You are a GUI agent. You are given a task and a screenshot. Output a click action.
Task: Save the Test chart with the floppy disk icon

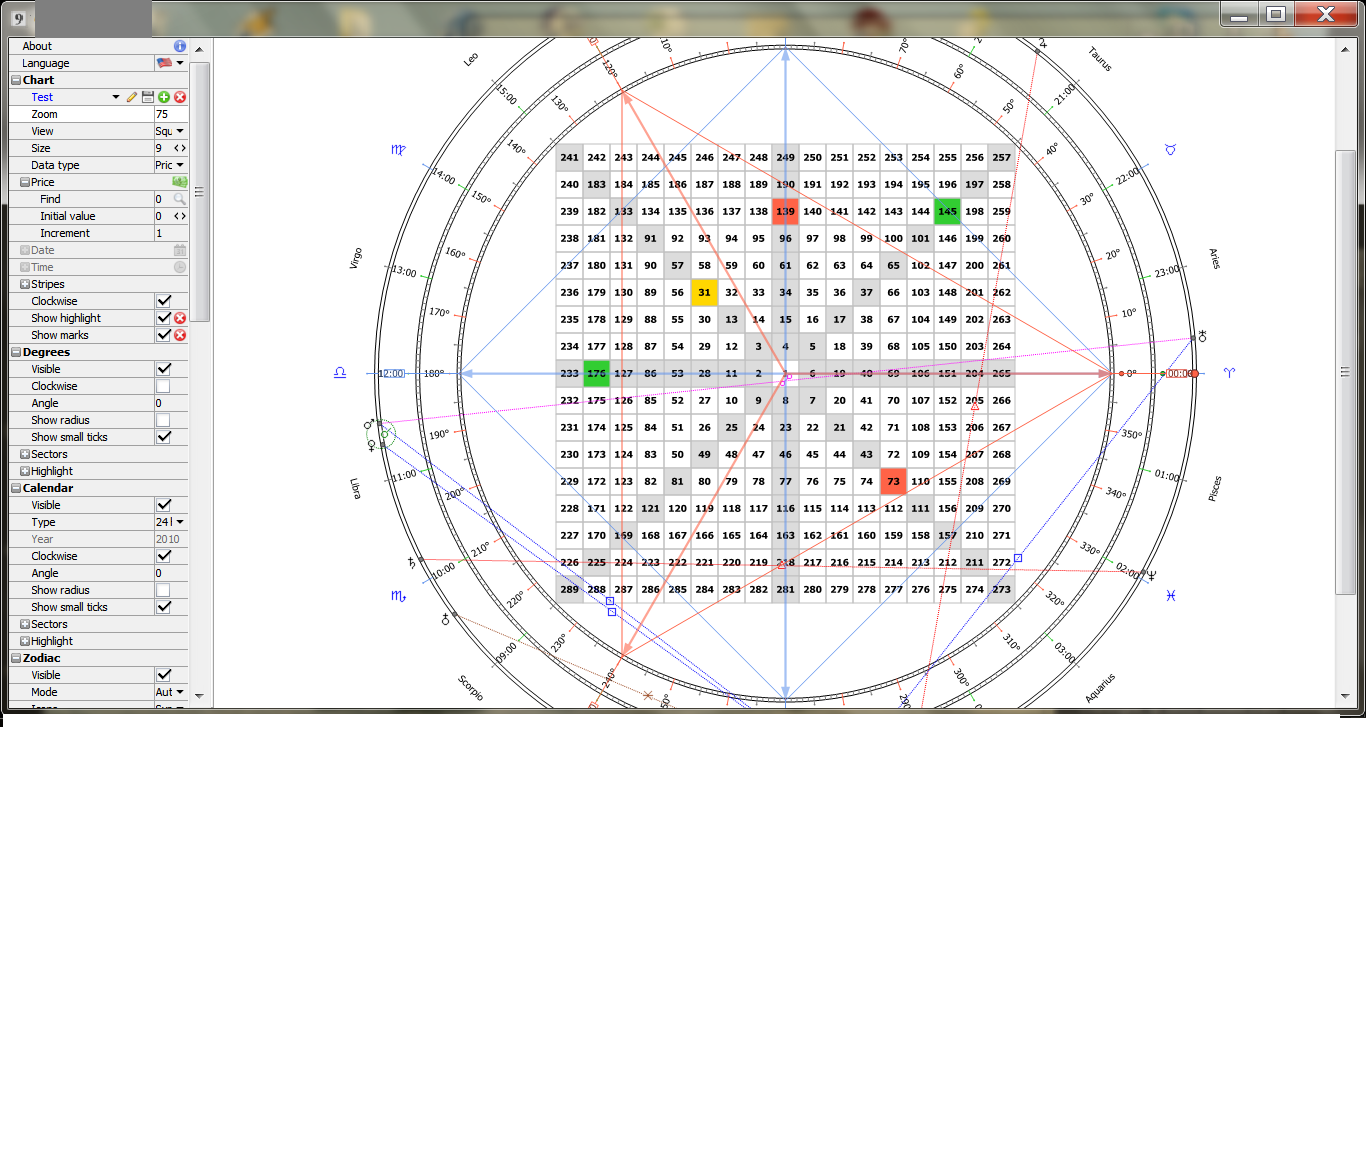(x=147, y=96)
